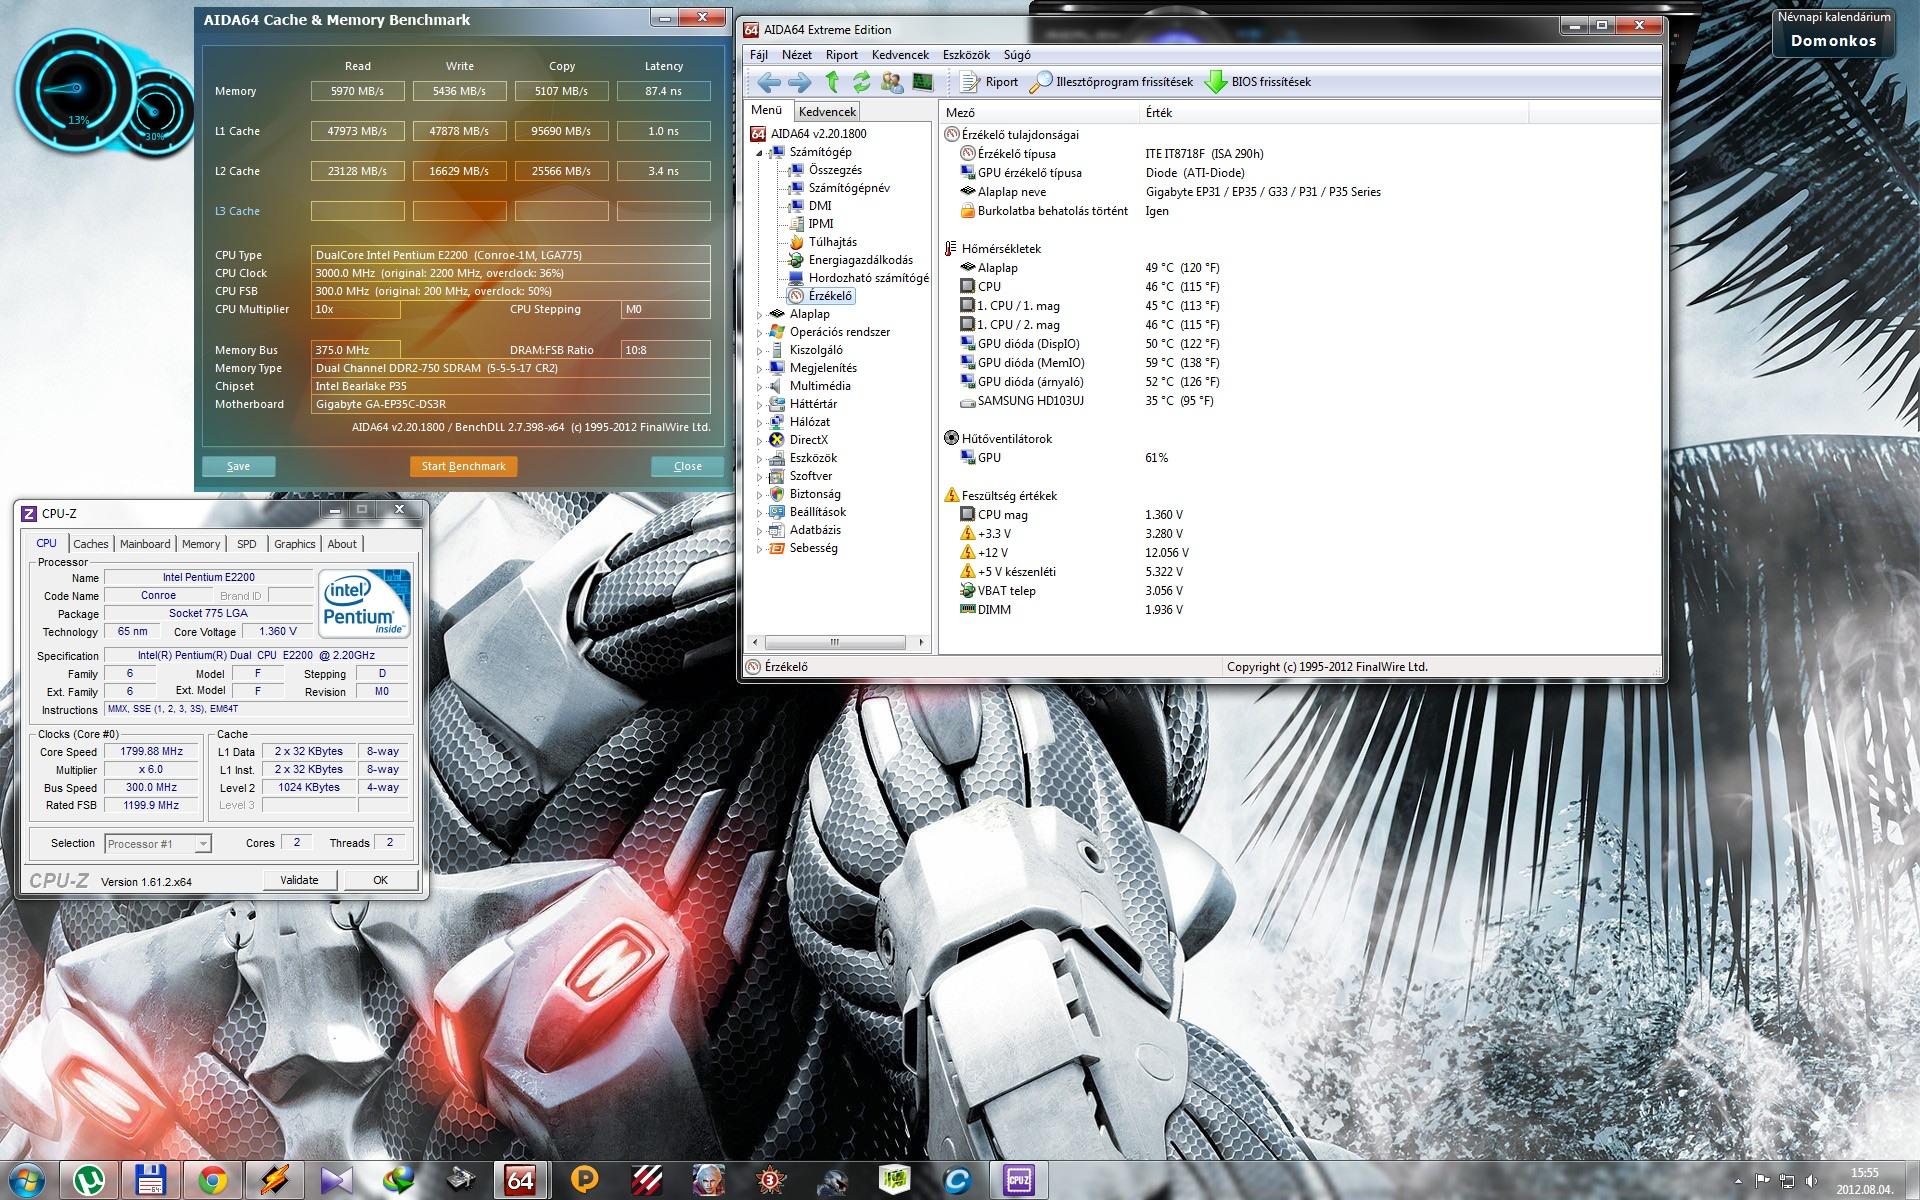1920x1200 pixels.
Task: Open the Mainboard tab in CPU-Z
Action: pyautogui.click(x=145, y=544)
